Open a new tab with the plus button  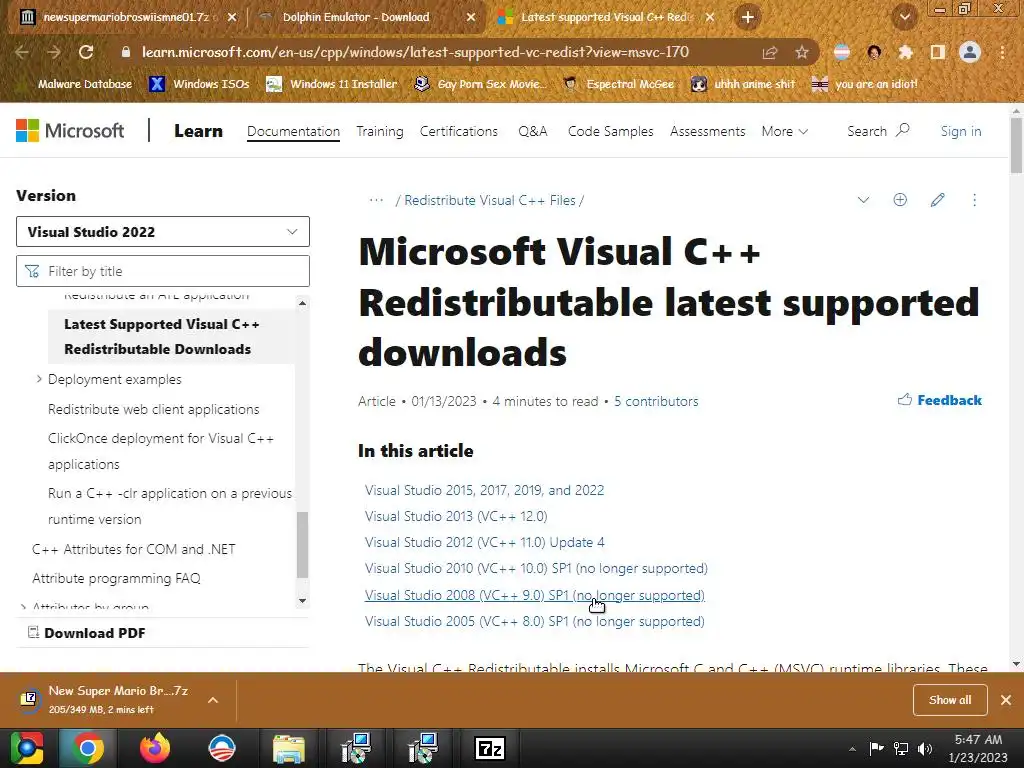748,18
